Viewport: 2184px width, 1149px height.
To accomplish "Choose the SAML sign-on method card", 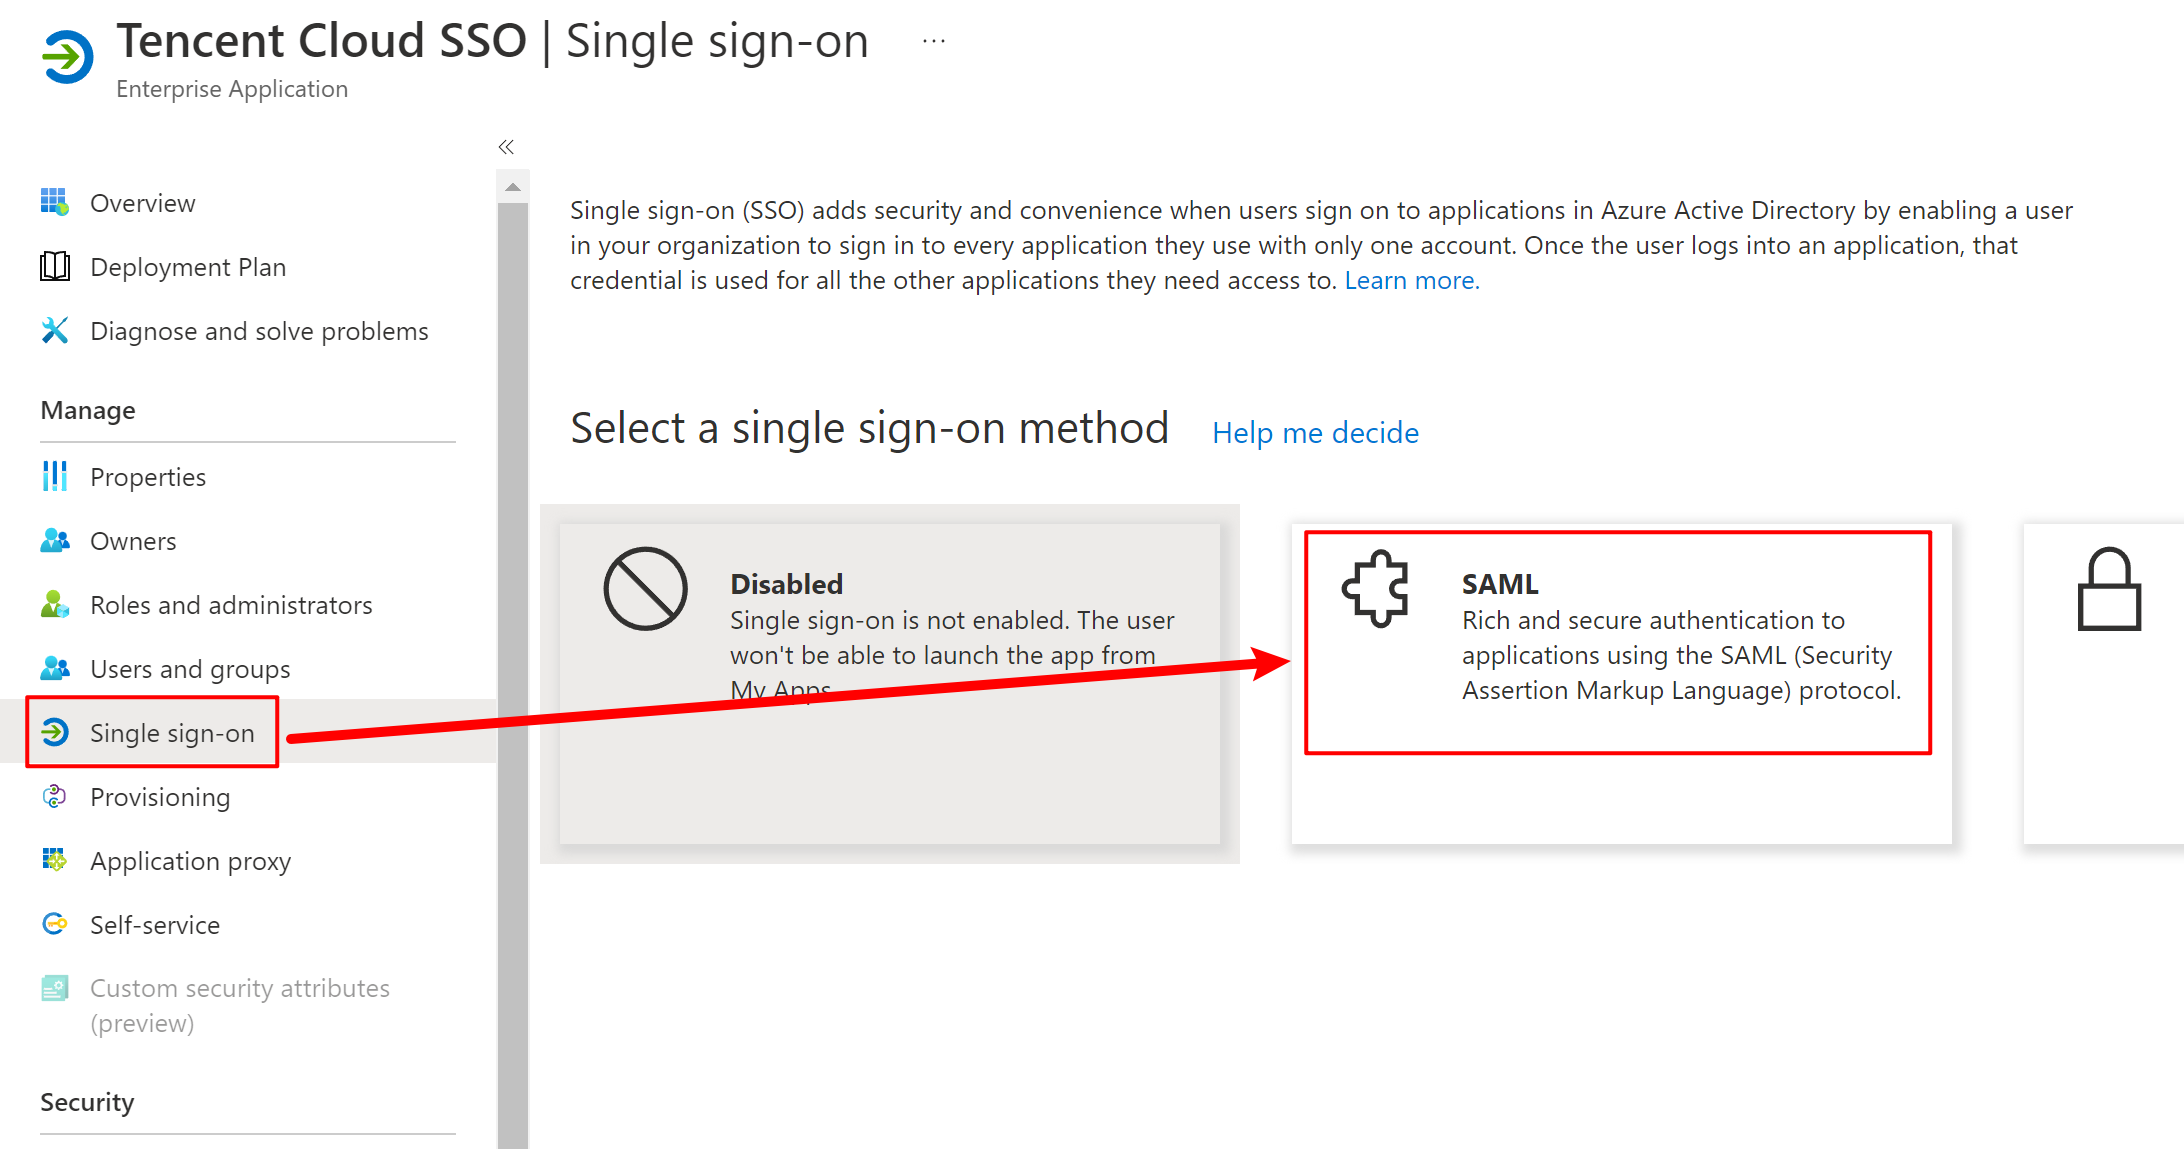I will [x=1618, y=642].
